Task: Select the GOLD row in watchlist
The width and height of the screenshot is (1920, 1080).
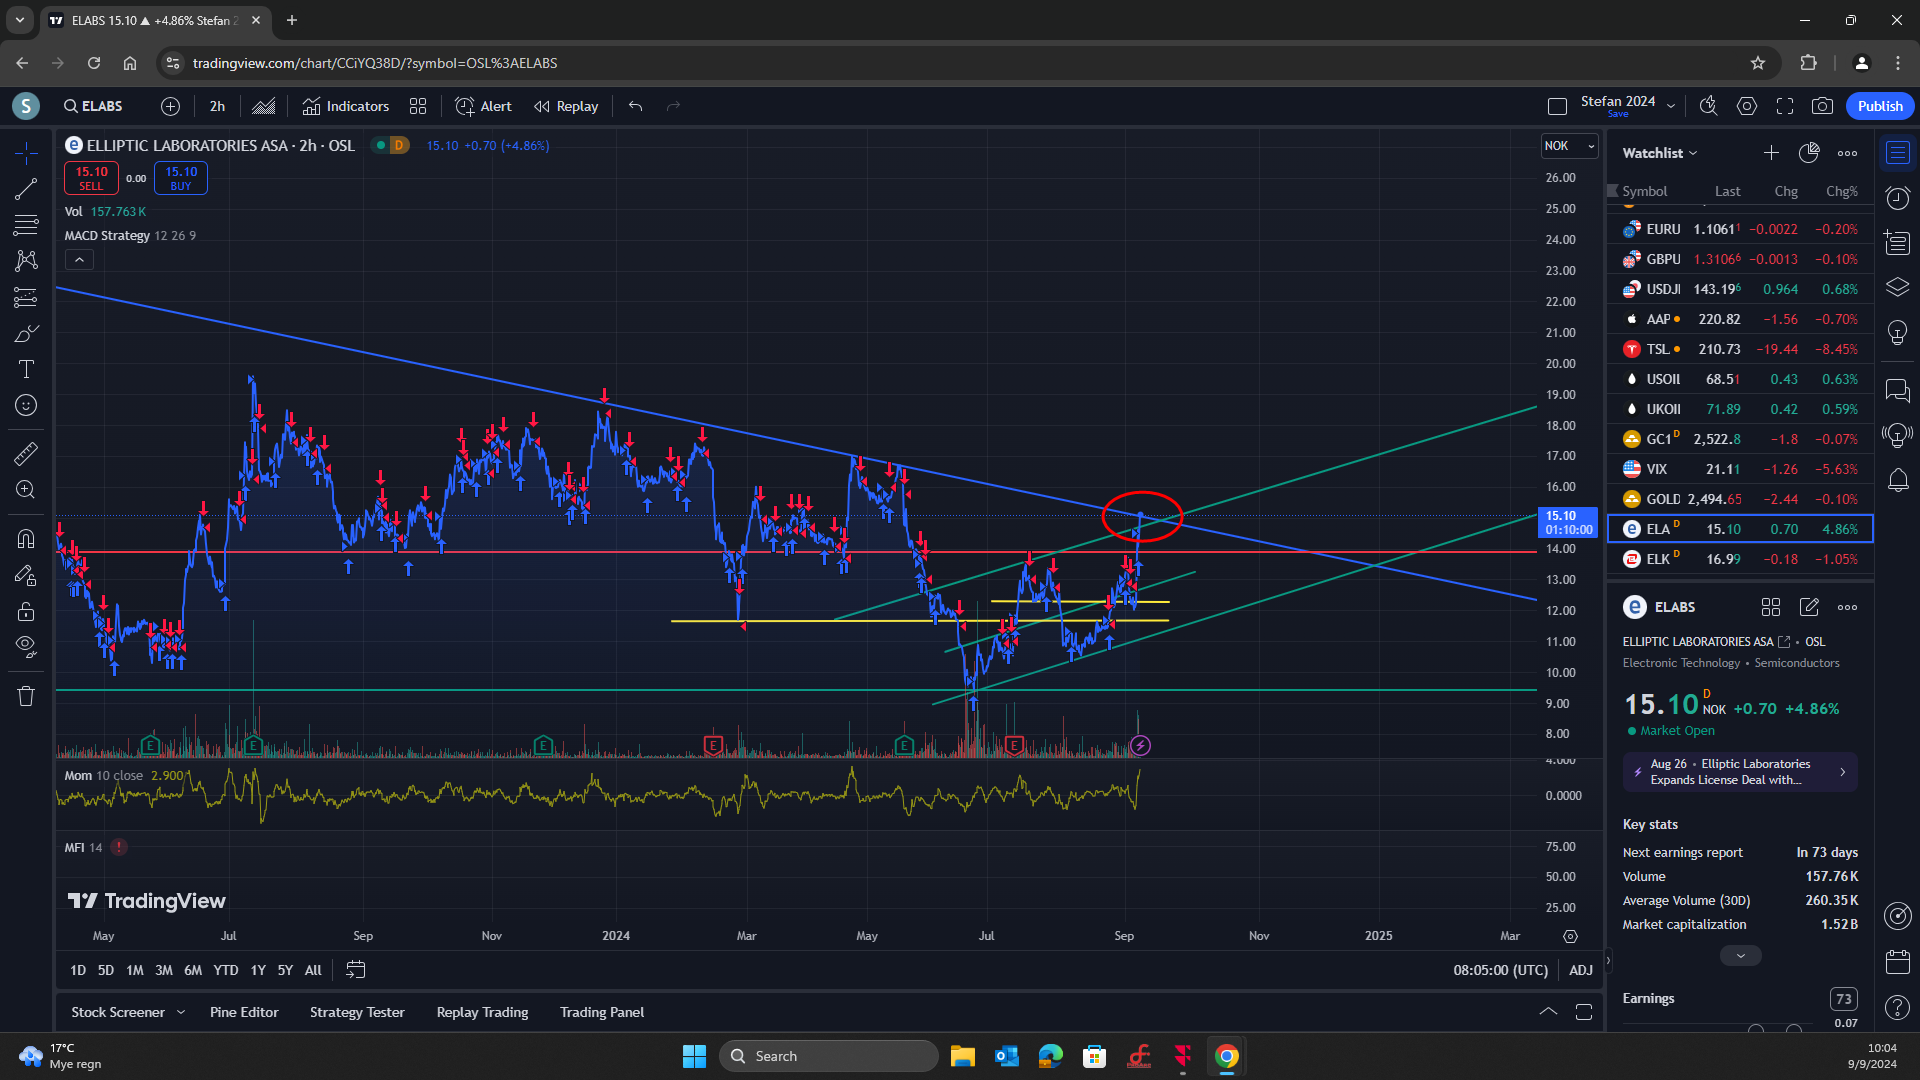Action: point(1740,499)
